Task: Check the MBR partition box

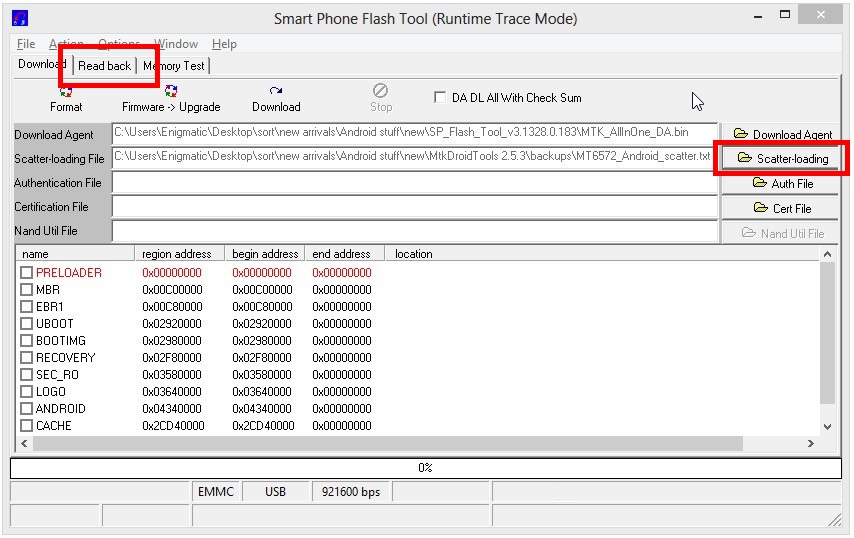Action: [x=26, y=290]
